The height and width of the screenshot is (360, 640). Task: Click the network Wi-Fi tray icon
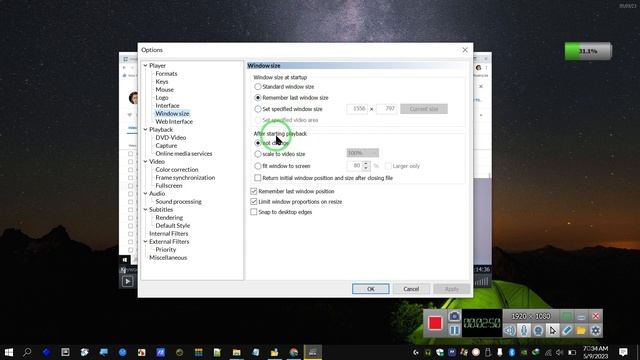[x=548, y=352]
